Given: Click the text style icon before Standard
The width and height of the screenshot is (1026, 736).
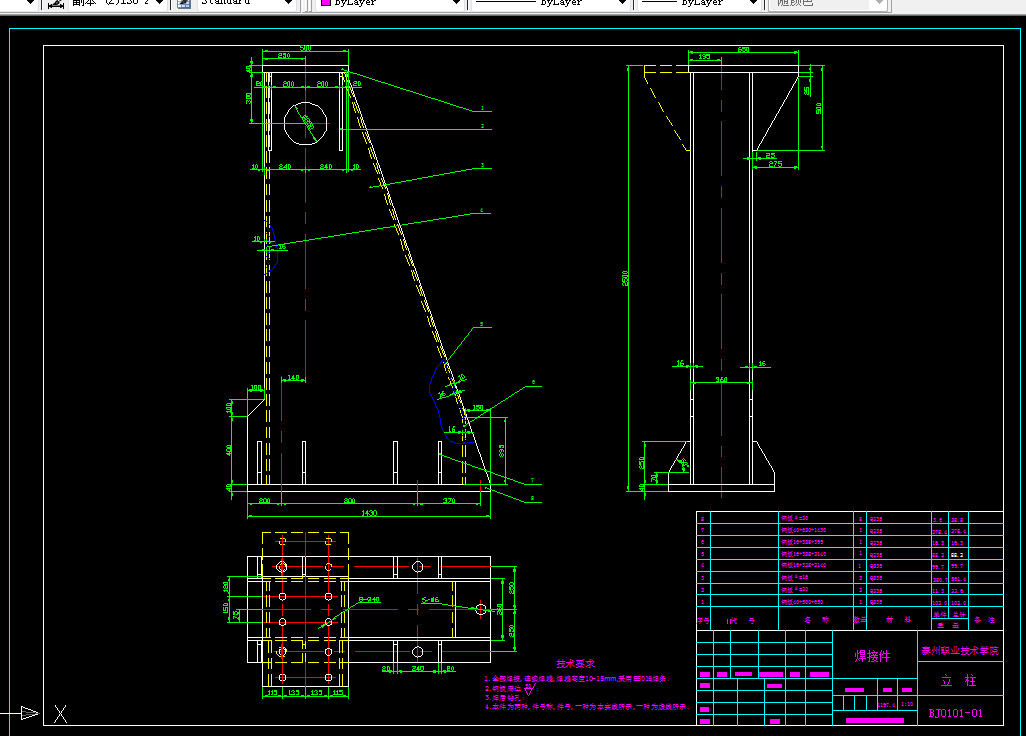Looking at the screenshot, I should click(185, 3).
